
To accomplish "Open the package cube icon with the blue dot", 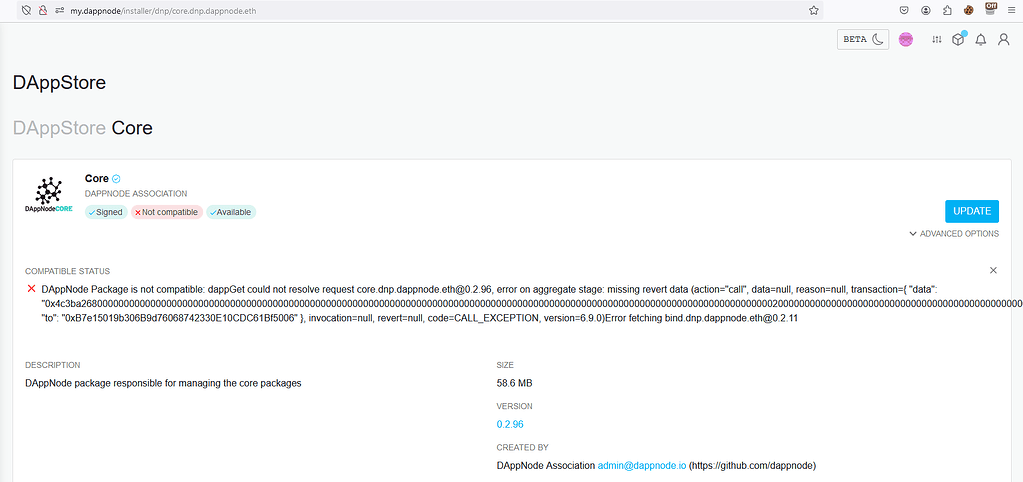I will [x=958, y=39].
